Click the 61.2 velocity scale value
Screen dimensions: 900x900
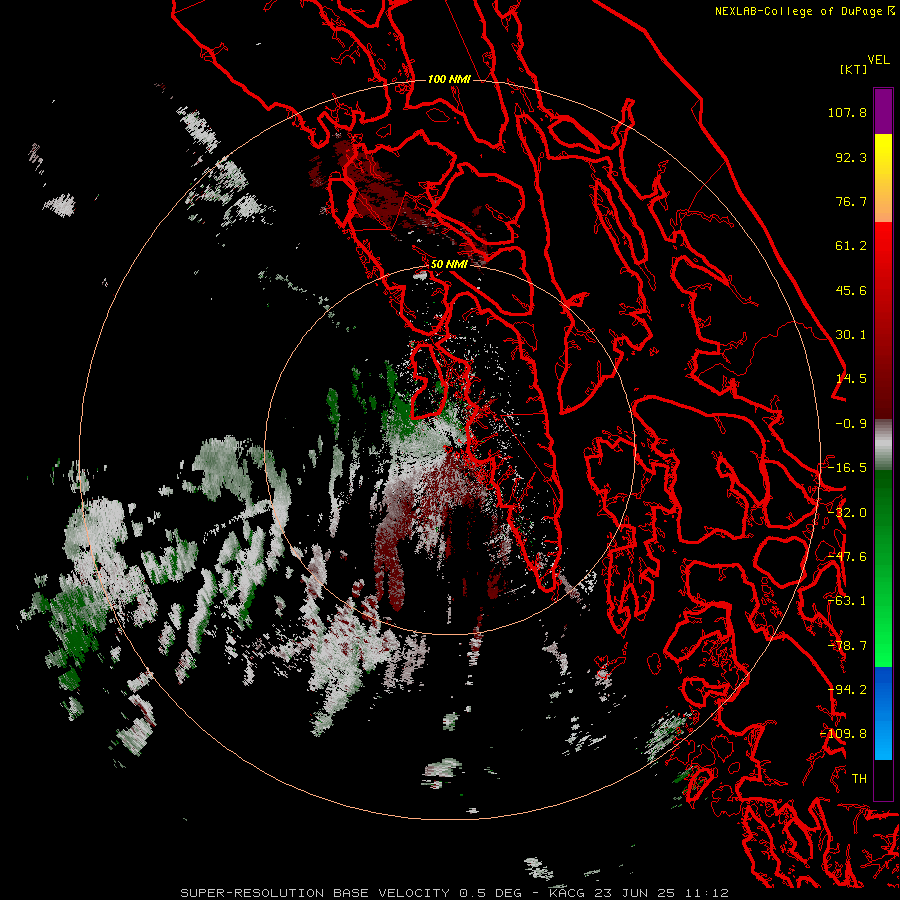point(851,246)
